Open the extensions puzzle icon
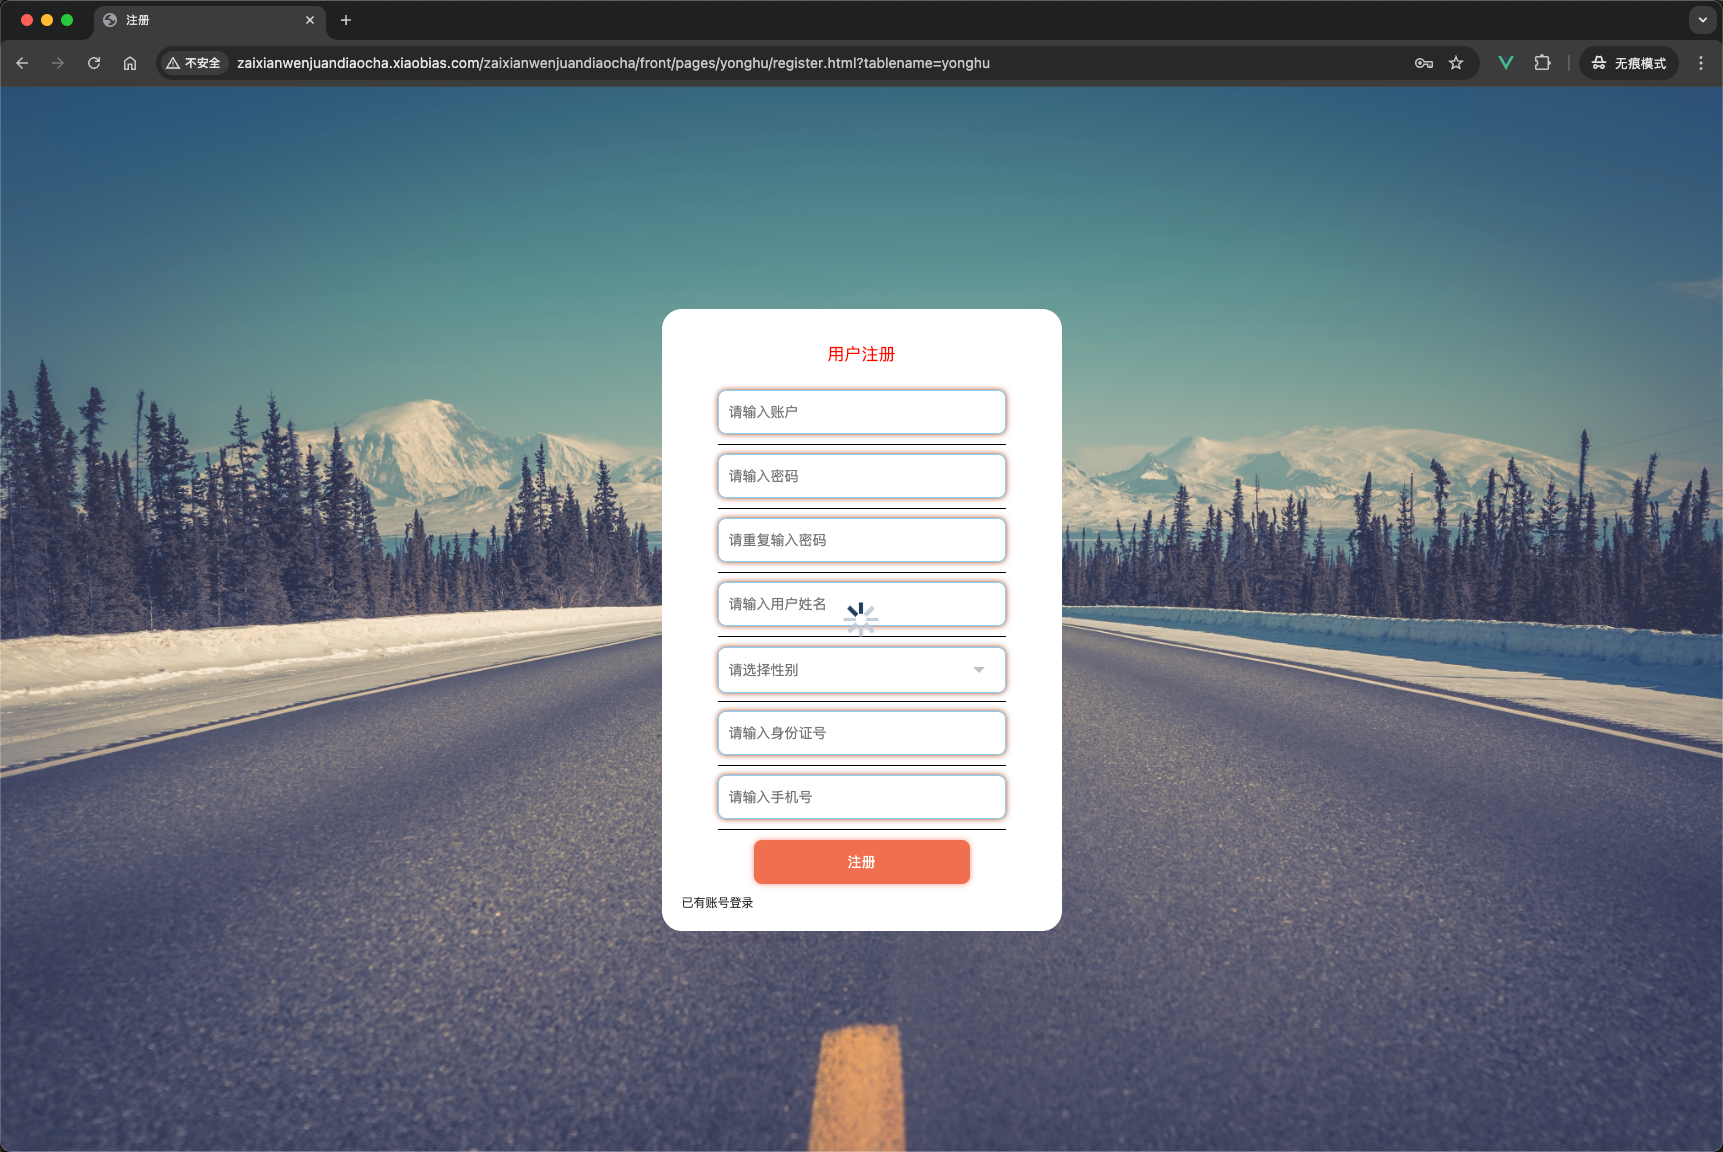This screenshot has height=1152, width=1723. pyautogui.click(x=1542, y=63)
